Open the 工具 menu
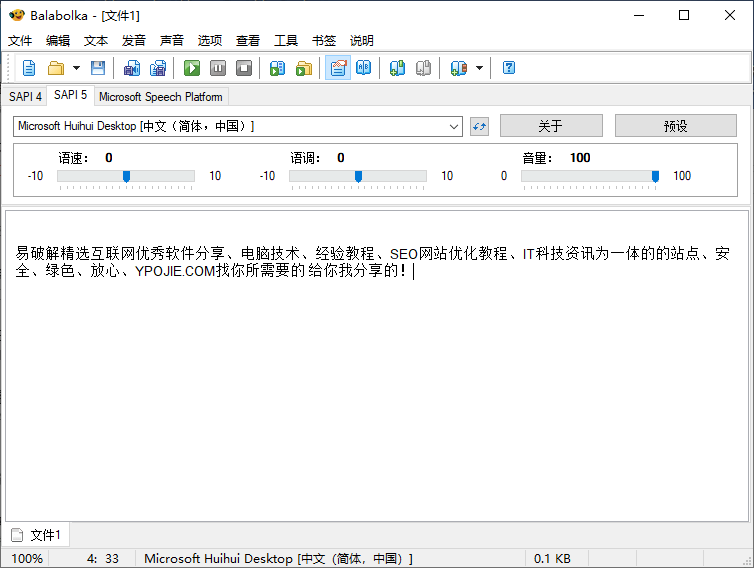Image resolution: width=754 pixels, height=568 pixels. click(x=286, y=41)
